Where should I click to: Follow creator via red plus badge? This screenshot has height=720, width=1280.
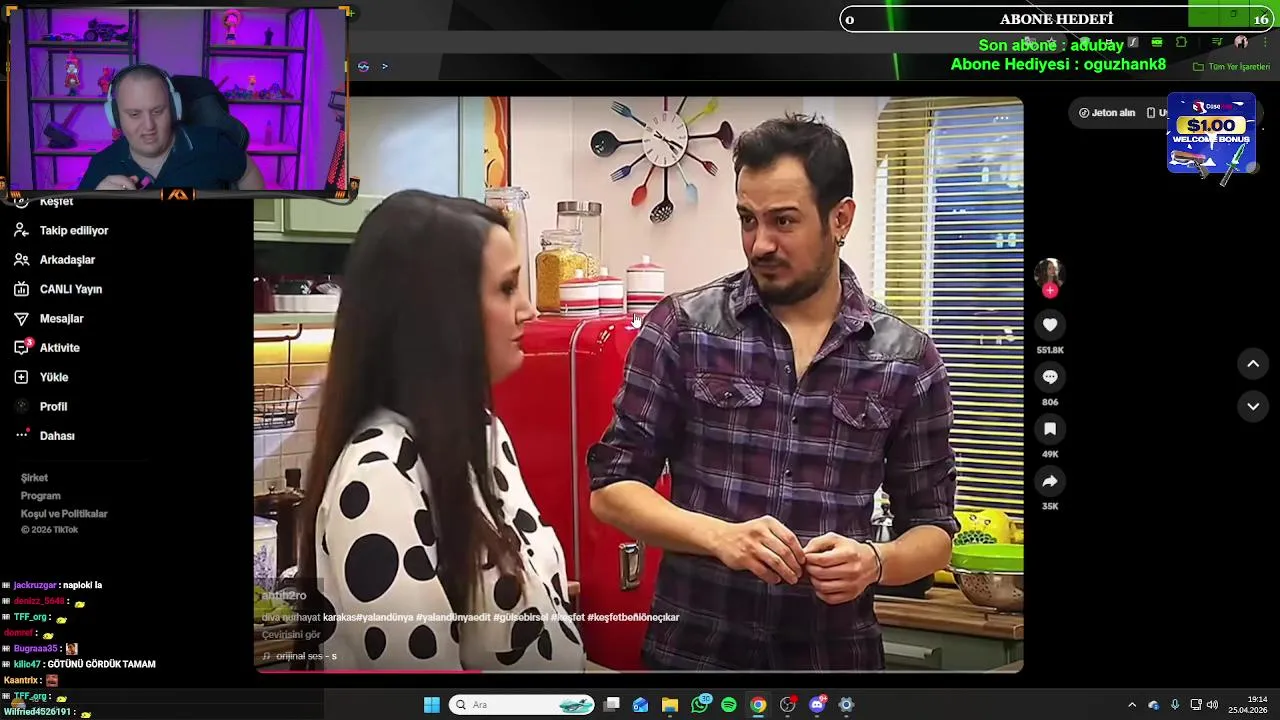click(x=1050, y=291)
